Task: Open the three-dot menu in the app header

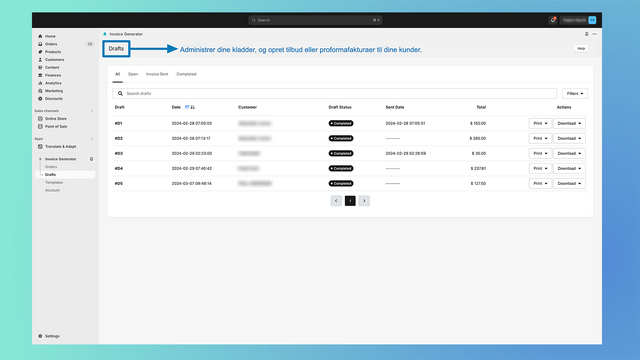Action: click(x=595, y=34)
